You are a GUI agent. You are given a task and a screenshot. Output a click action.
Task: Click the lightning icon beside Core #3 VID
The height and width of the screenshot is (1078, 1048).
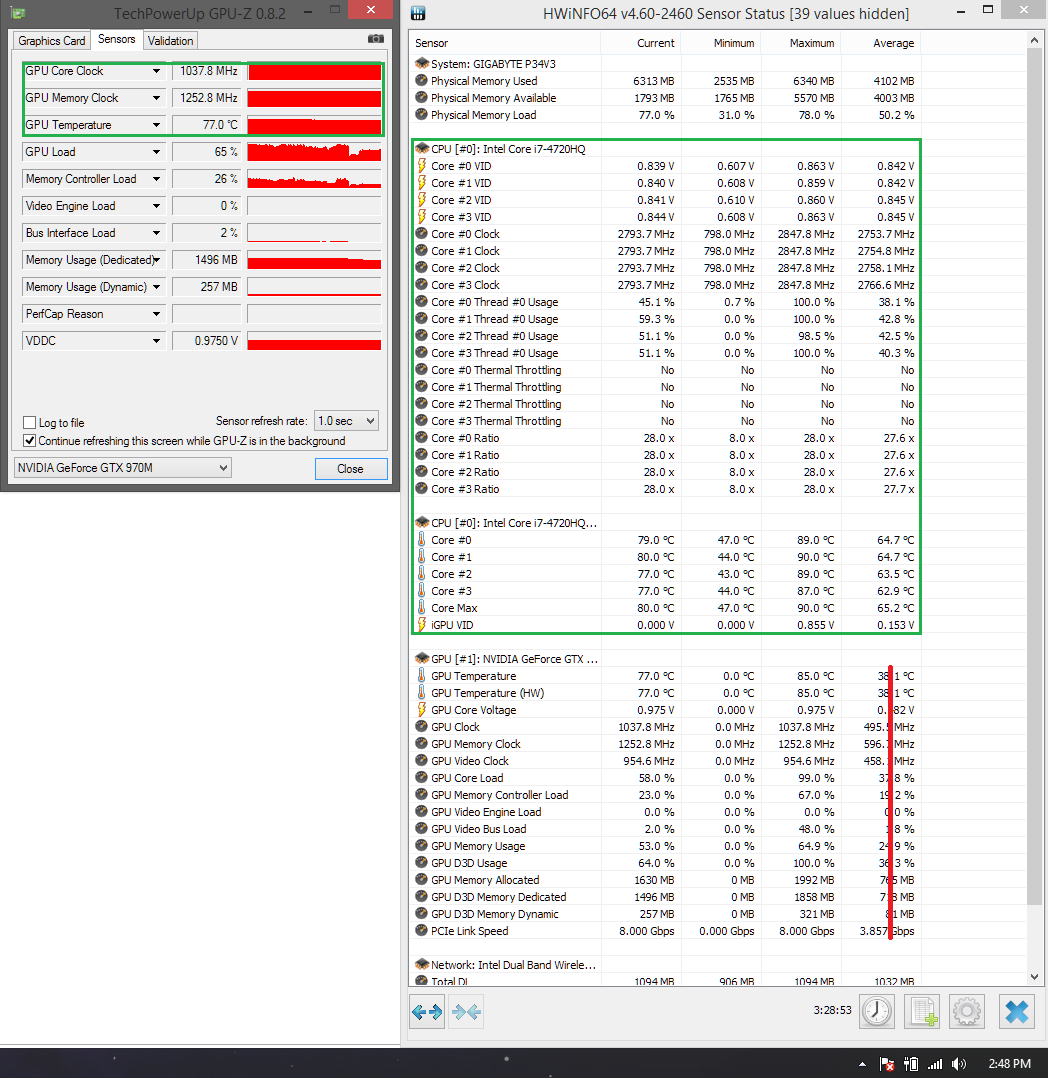(x=422, y=217)
